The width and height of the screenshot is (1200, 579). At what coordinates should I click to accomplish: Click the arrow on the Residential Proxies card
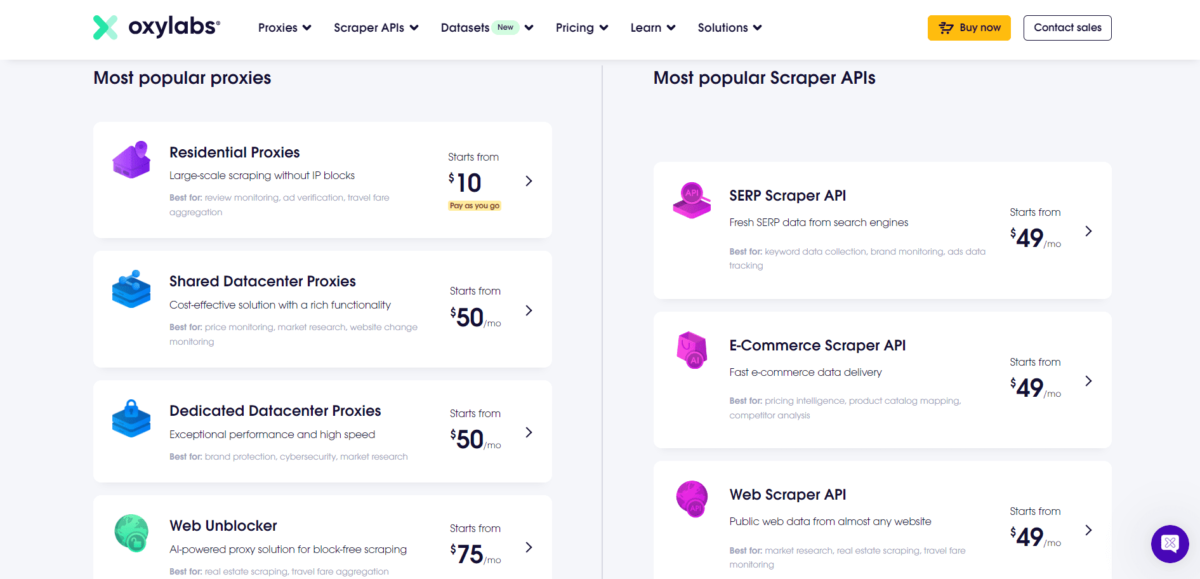[x=529, y=181]
